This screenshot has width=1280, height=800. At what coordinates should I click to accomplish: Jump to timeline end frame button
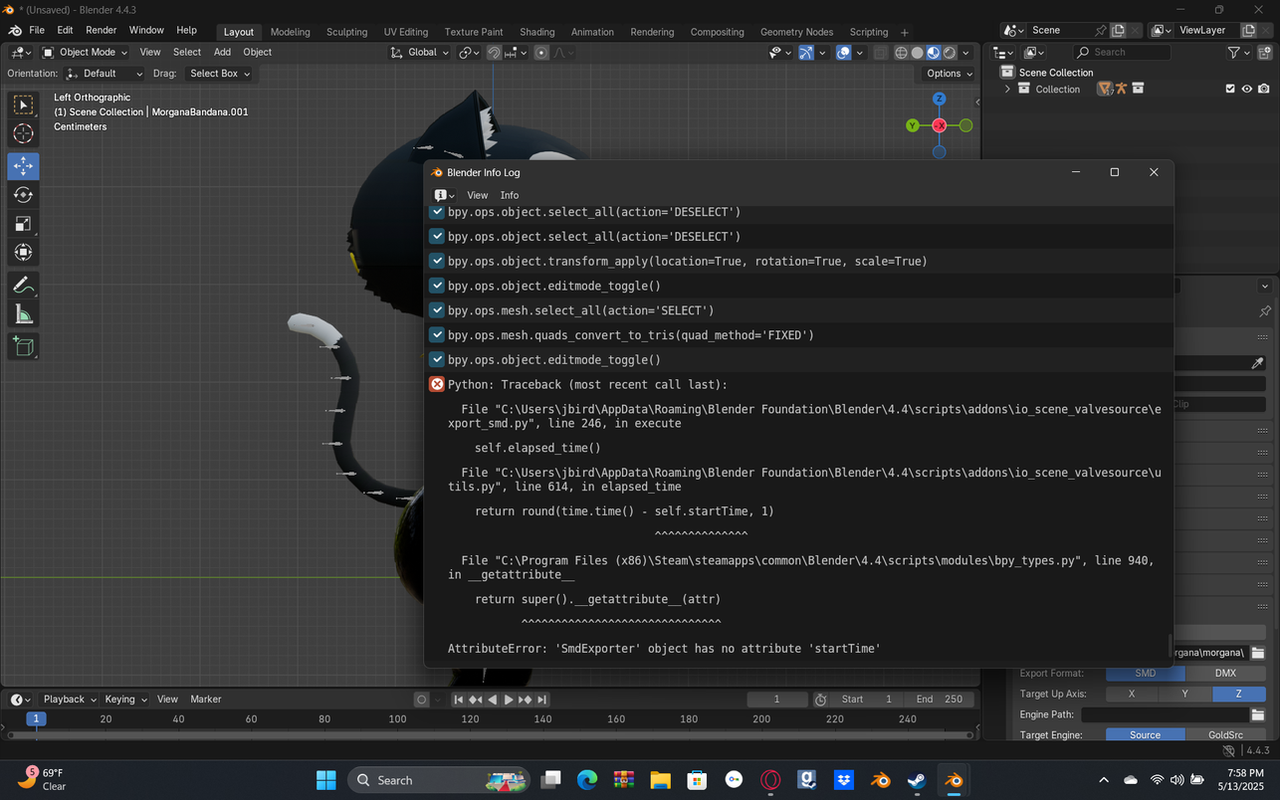pyautogui.click(x=542, y=699)
